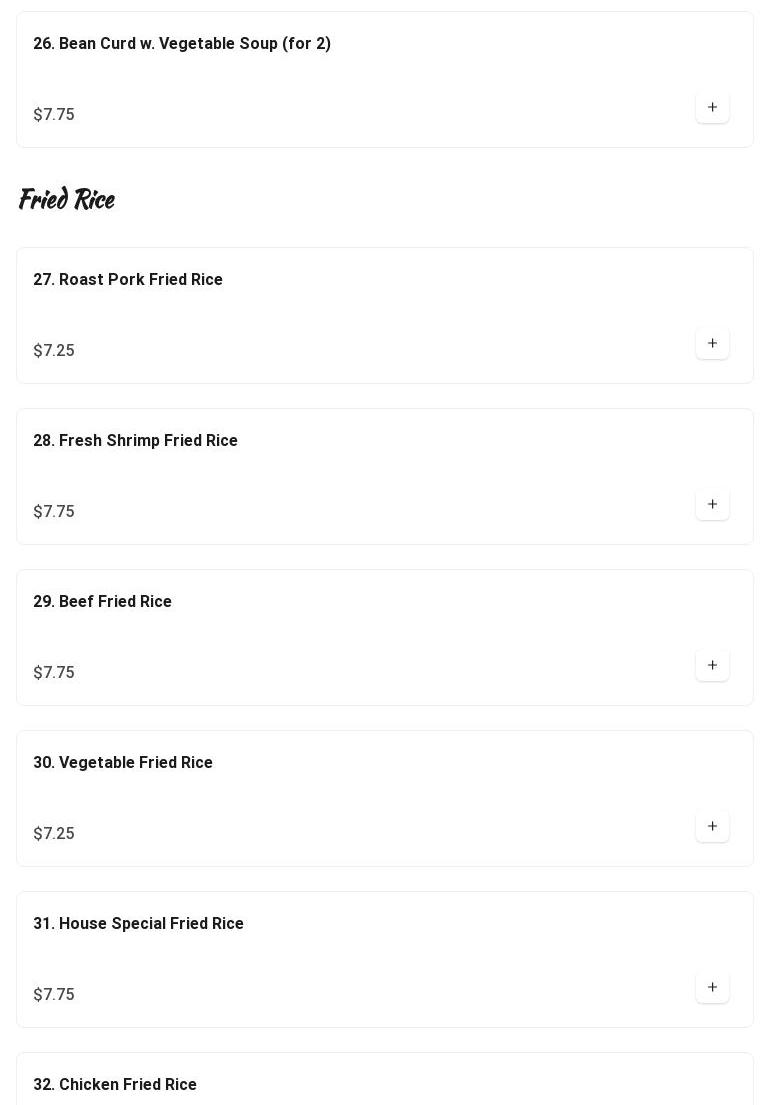Add Roast Pork Fried Rice with plus icon
The width and height of the screenshot is (770, 1105).
point(712,343)
